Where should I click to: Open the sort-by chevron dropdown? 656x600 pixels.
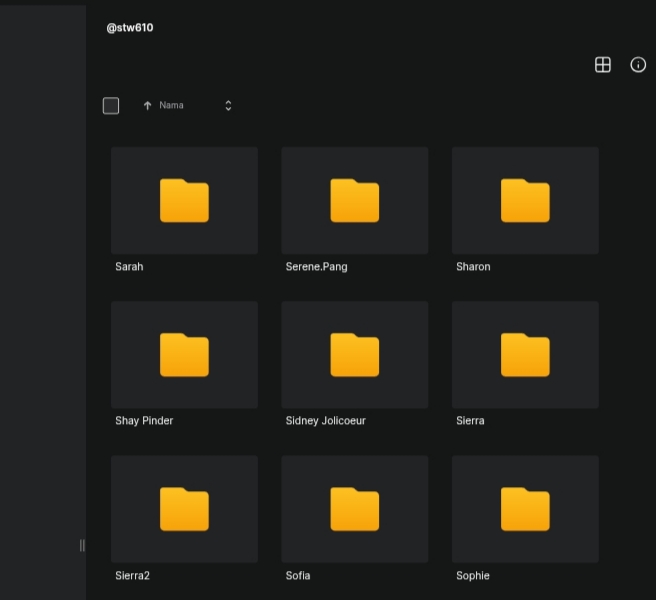[x=228, y=105]
